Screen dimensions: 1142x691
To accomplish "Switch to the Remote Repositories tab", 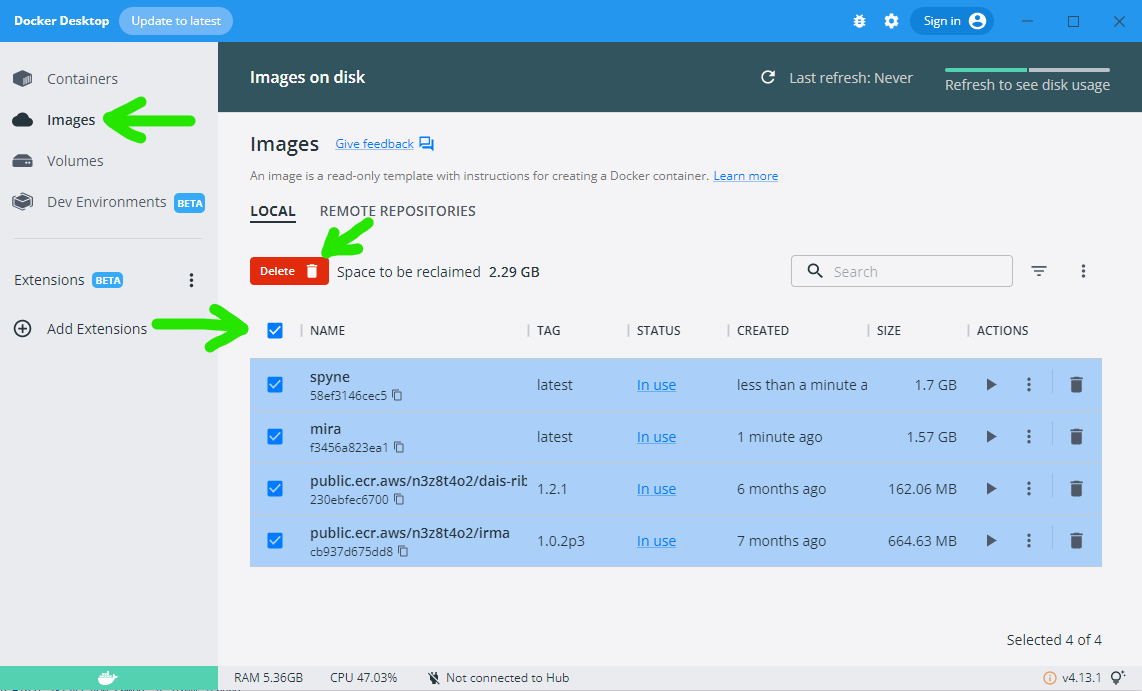I will pos(398,211).
